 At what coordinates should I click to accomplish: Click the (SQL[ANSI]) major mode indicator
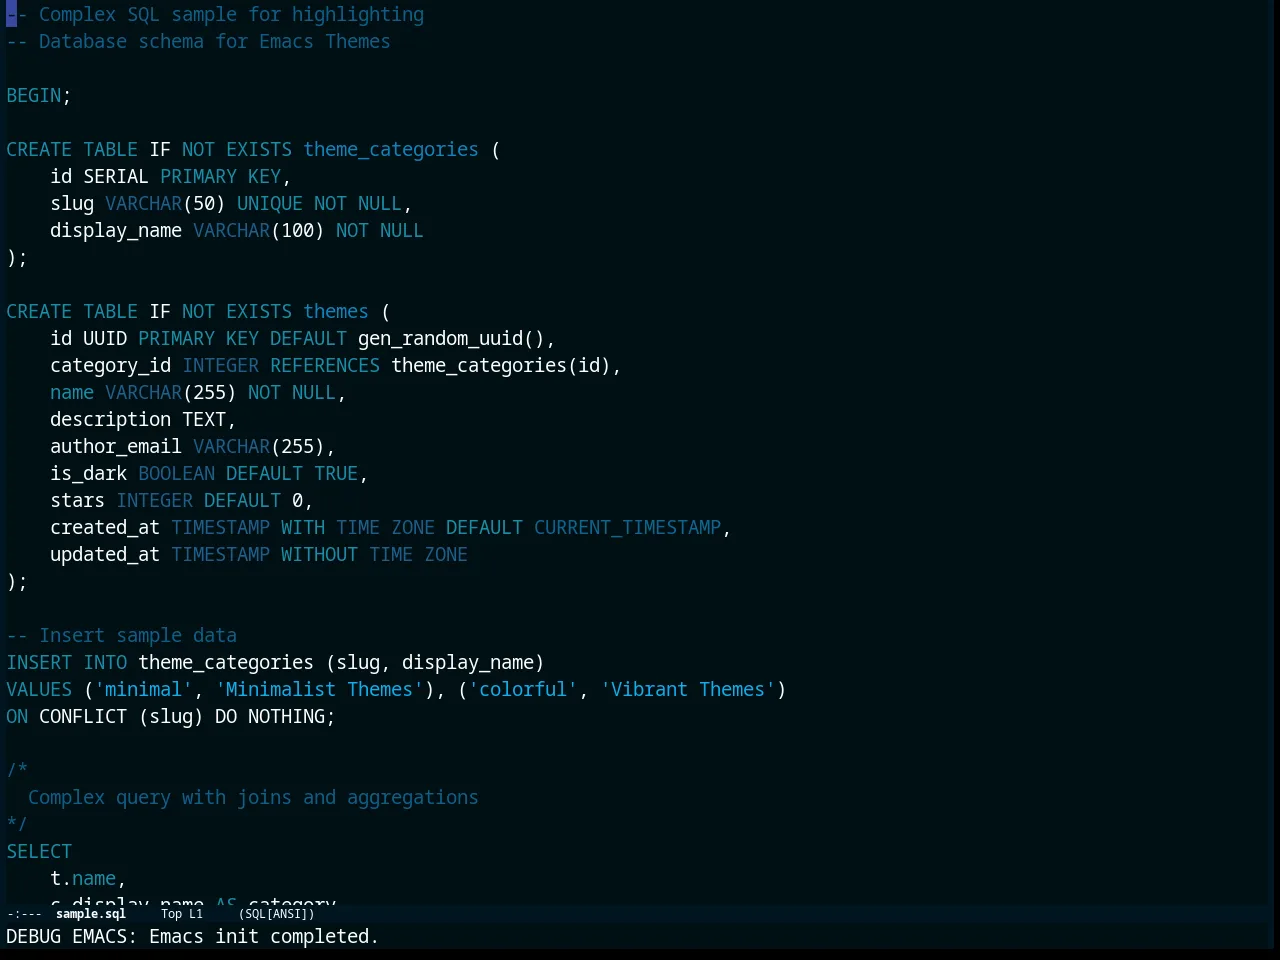(x=277, y=914)
